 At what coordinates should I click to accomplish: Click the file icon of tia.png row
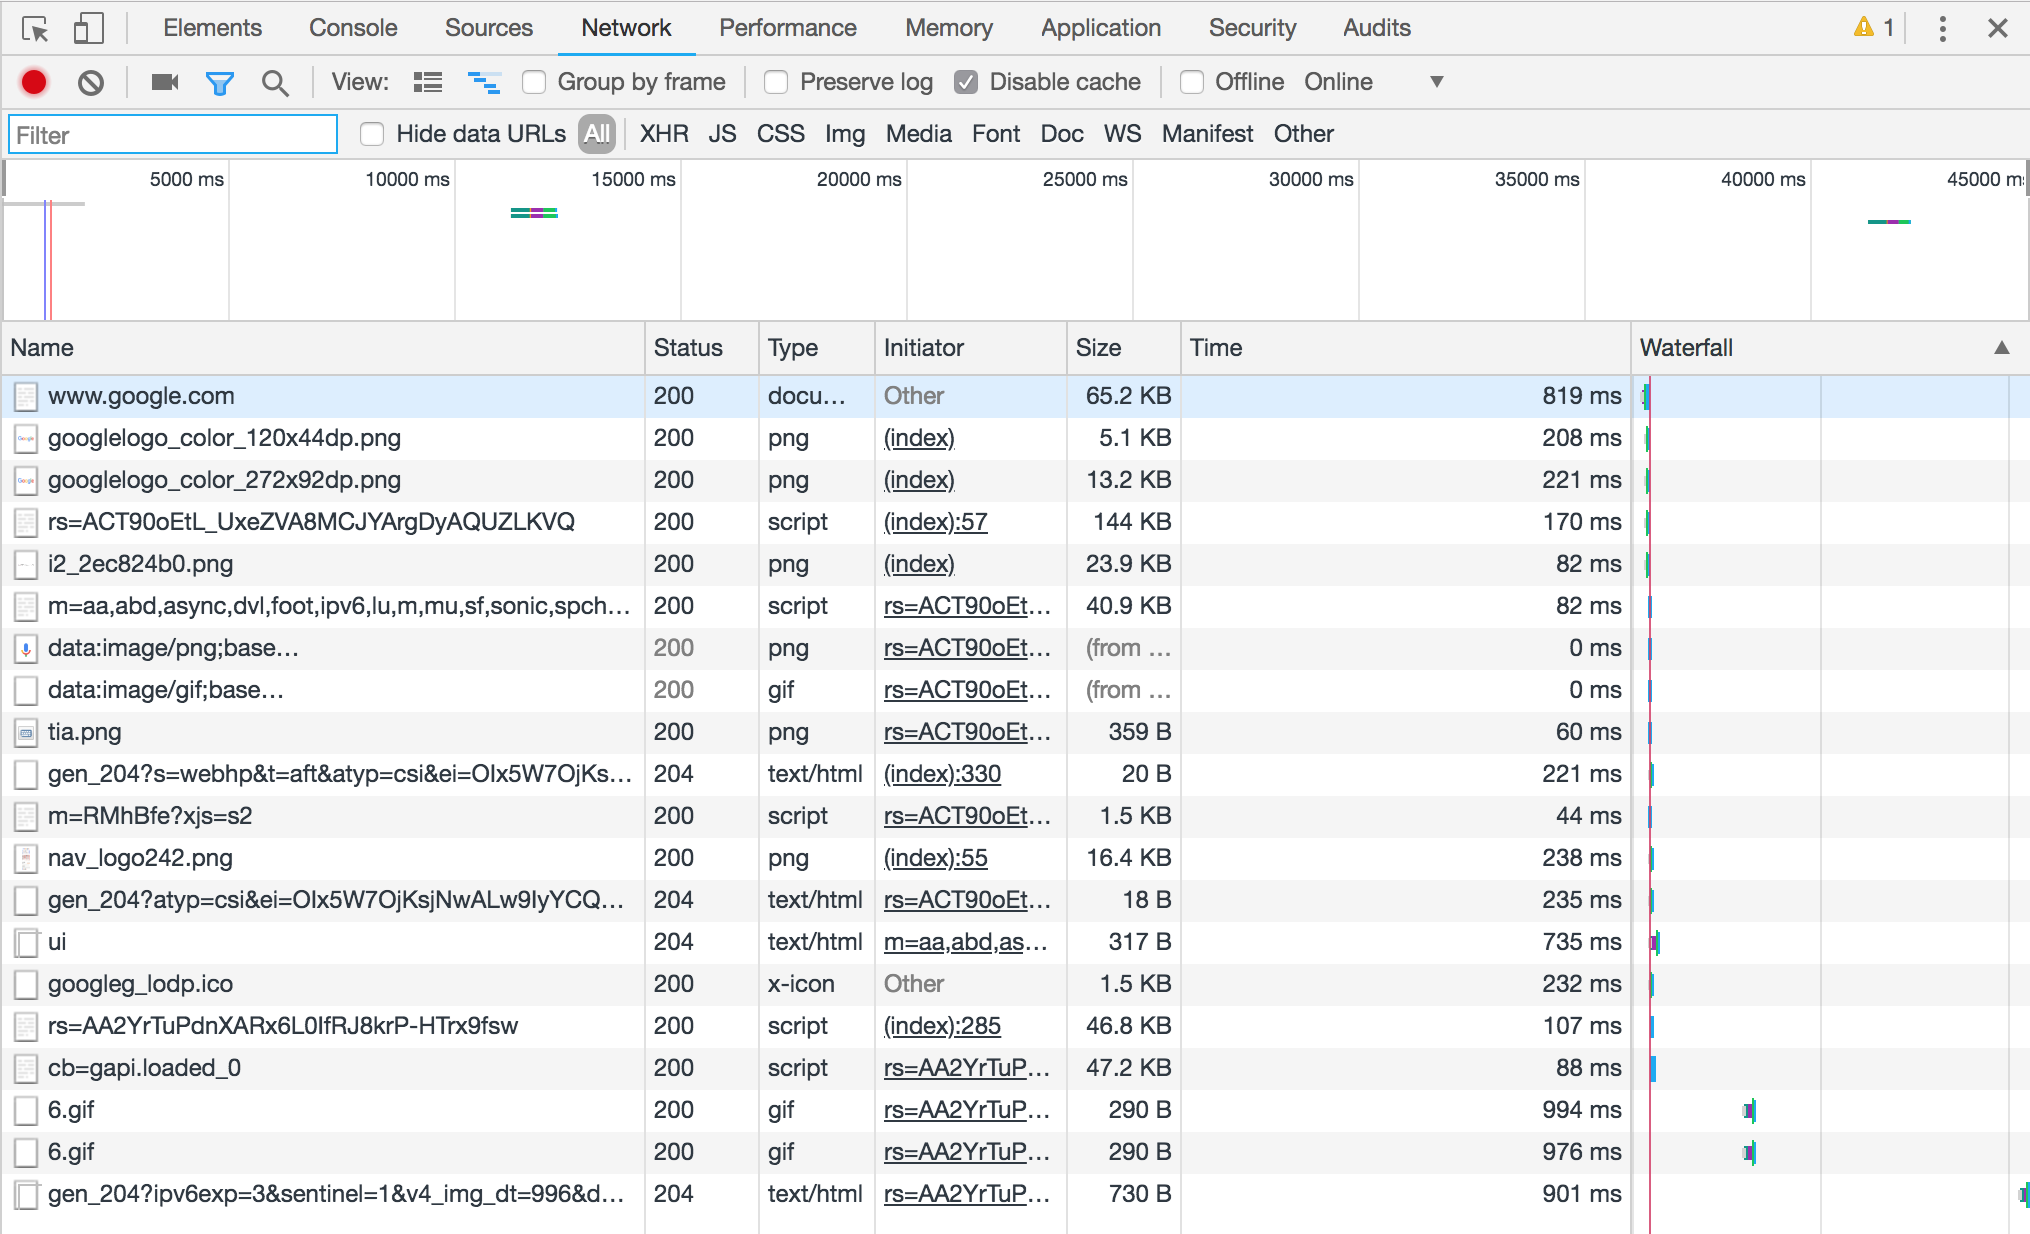(x=26, y=732)
